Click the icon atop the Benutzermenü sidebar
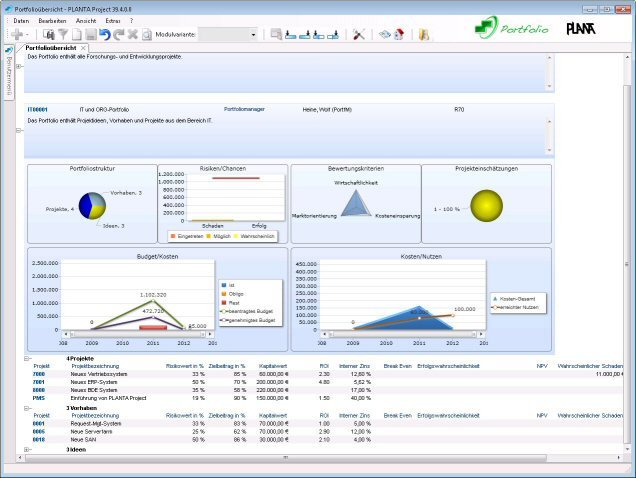Image resolution: width=636 pixels, height=478 pixels. 9,51
